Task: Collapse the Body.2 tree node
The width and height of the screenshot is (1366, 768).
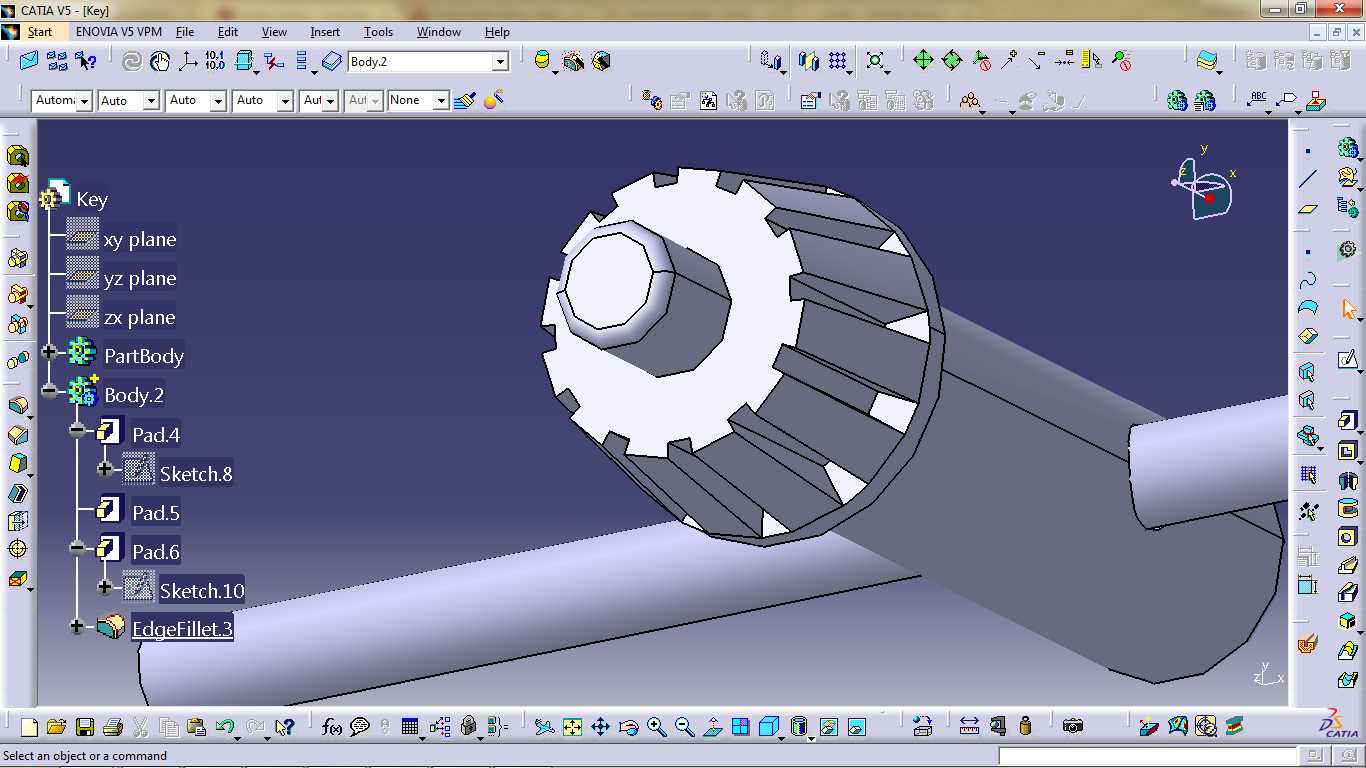Action: click(49, 391)
